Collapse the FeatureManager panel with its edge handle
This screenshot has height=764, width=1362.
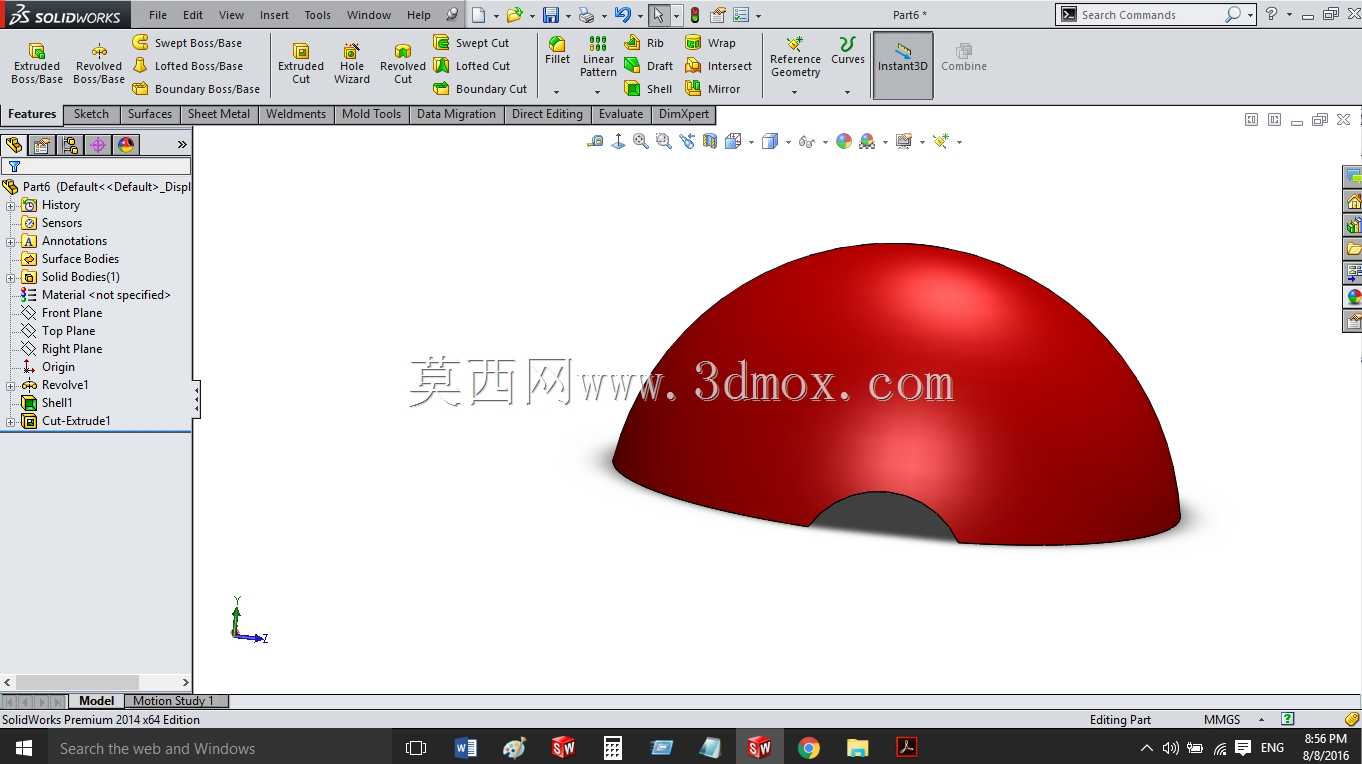[x=197, y=400]
